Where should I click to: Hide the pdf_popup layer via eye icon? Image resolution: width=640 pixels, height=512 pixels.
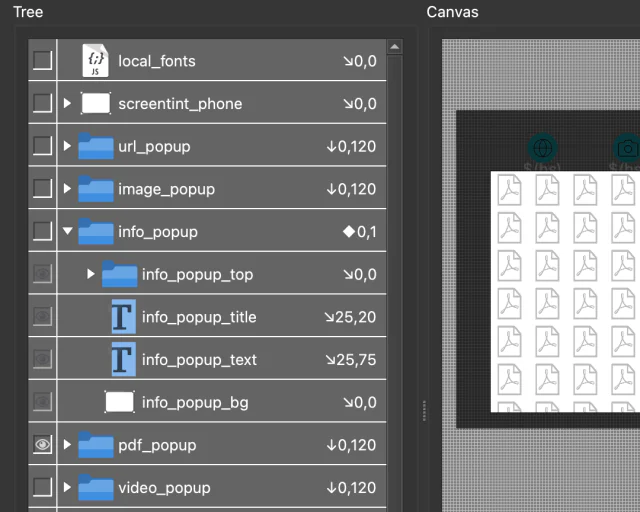tap(42, 444)
